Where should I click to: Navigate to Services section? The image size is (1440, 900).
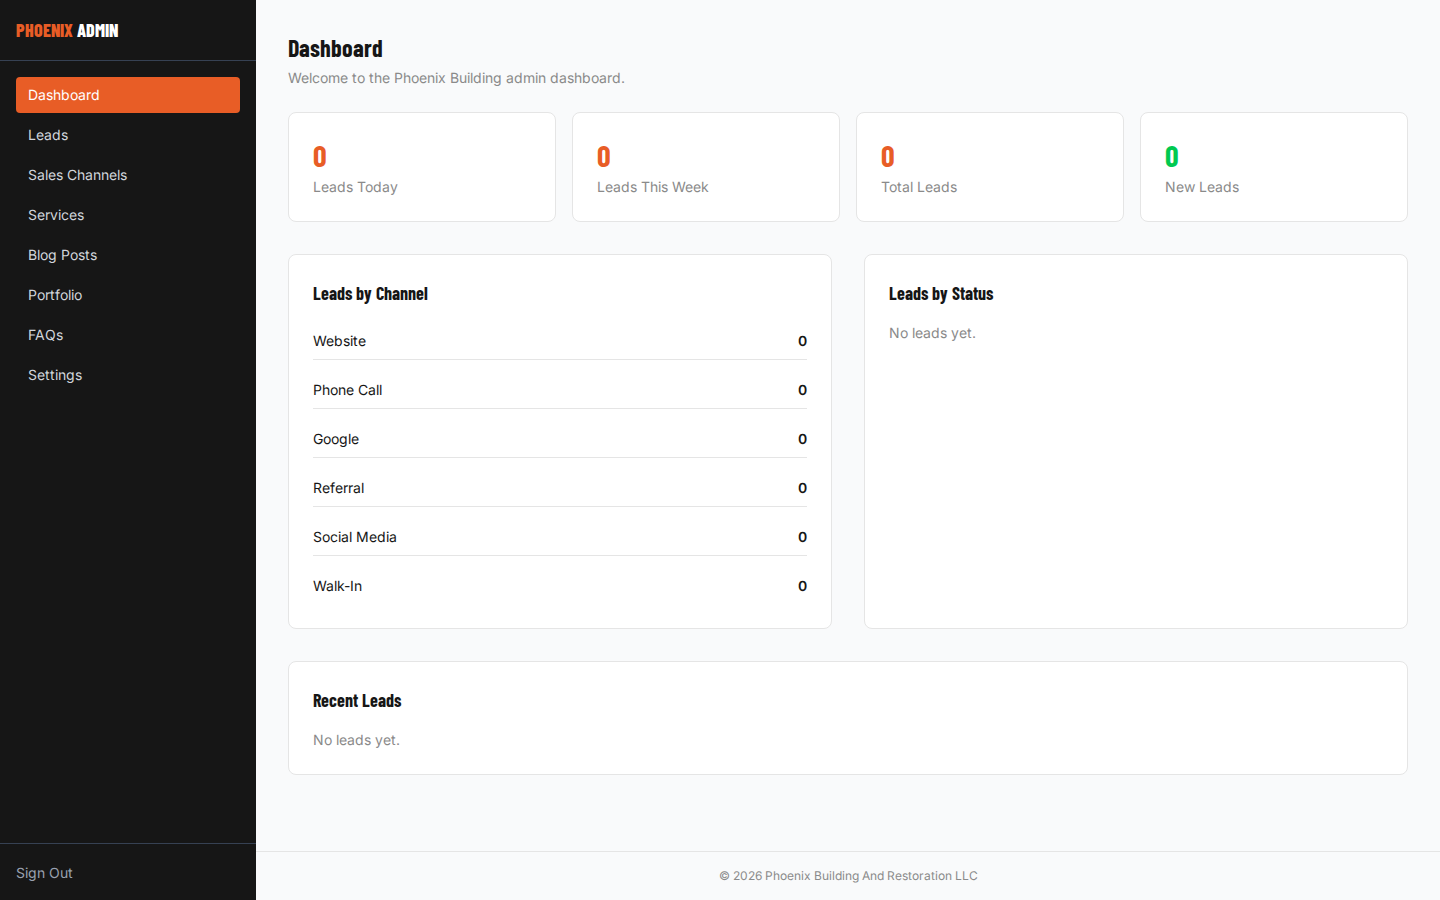click(128, 215)
